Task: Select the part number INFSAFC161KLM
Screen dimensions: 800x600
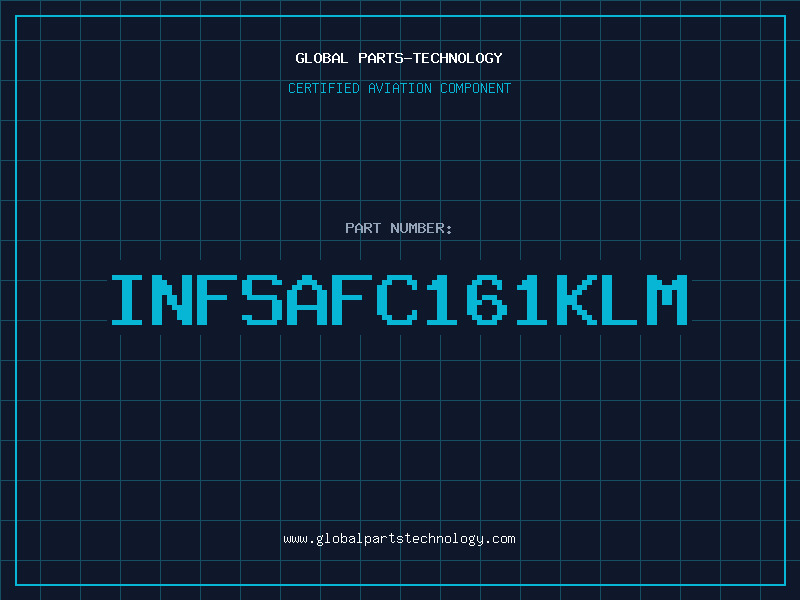Action: point(399,299)
